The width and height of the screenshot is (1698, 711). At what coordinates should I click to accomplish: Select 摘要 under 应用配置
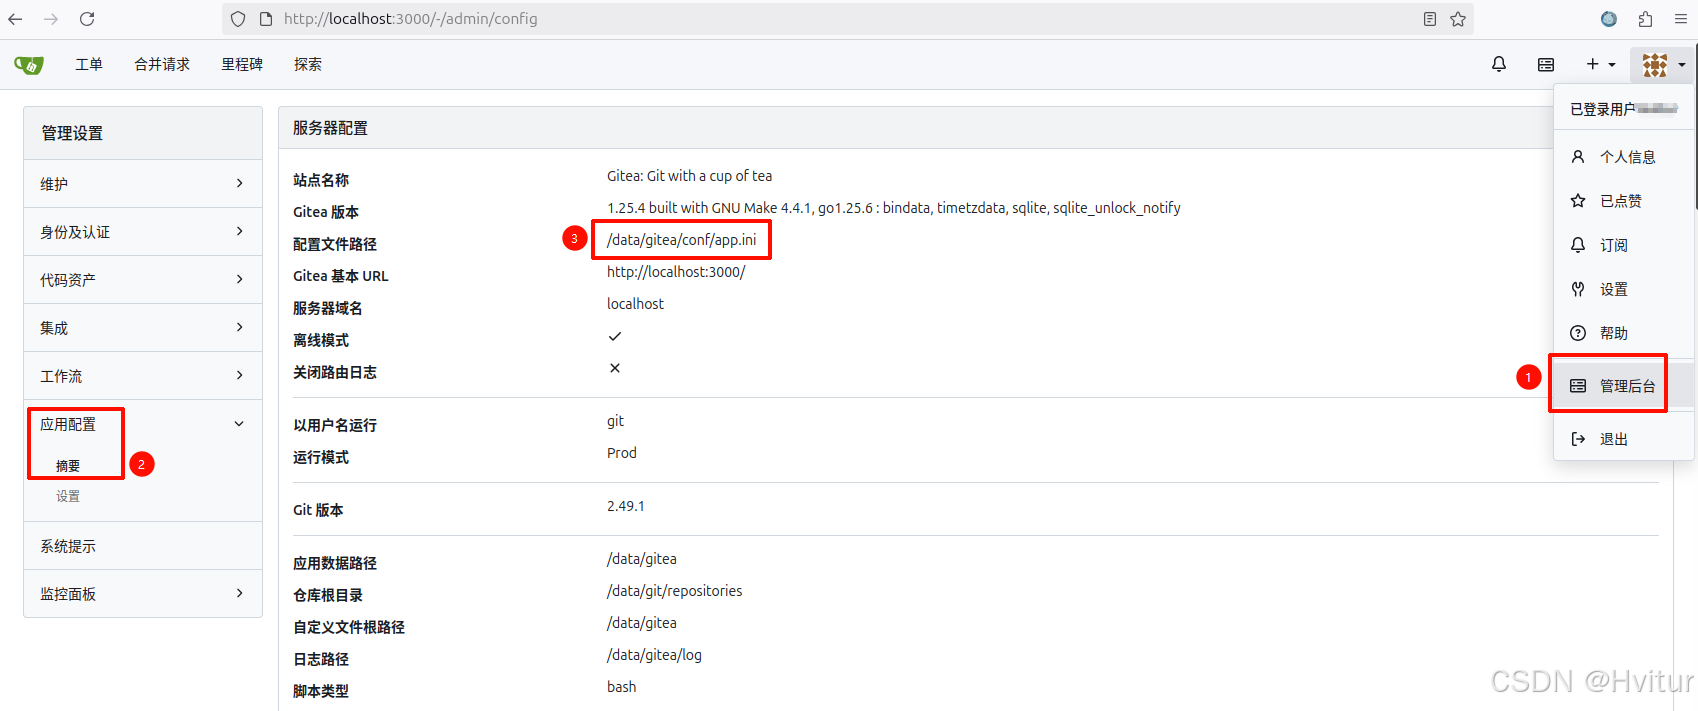[68, 466]
